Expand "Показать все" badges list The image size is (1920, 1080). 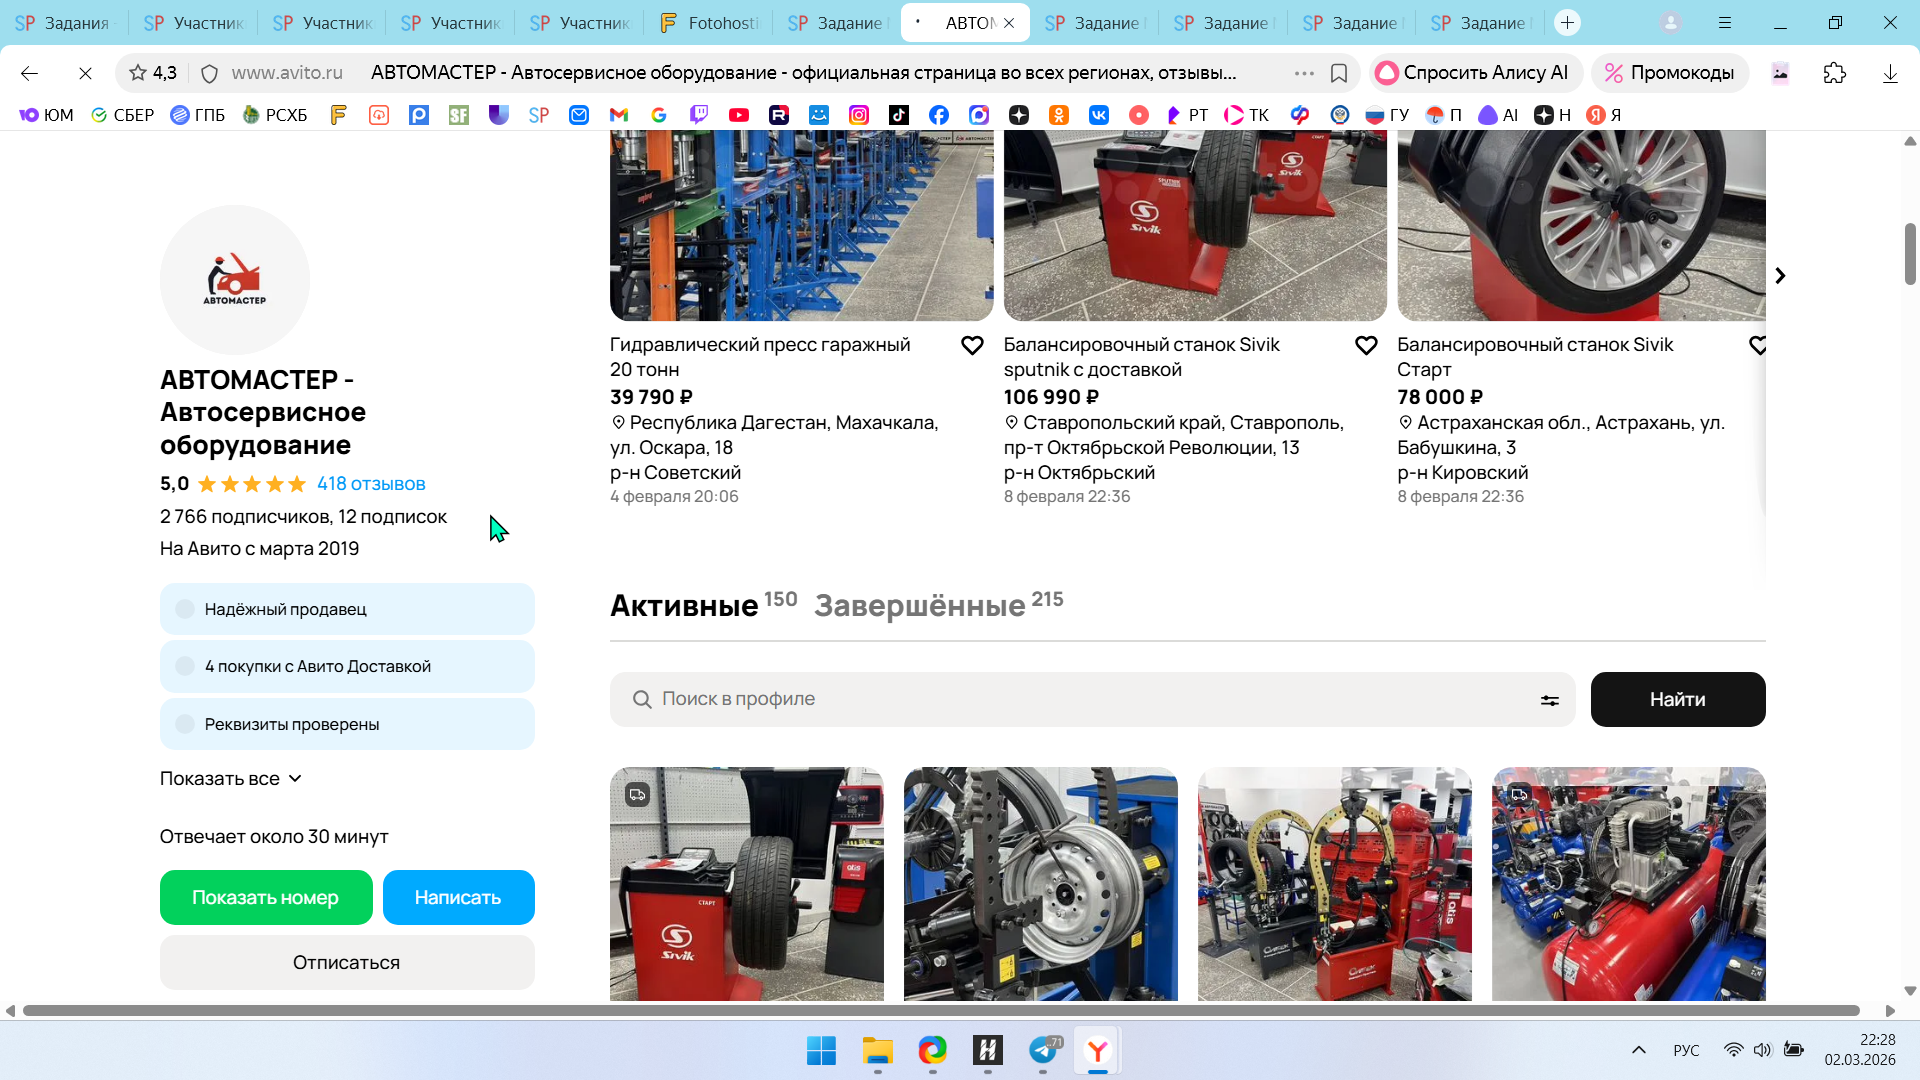231,779
